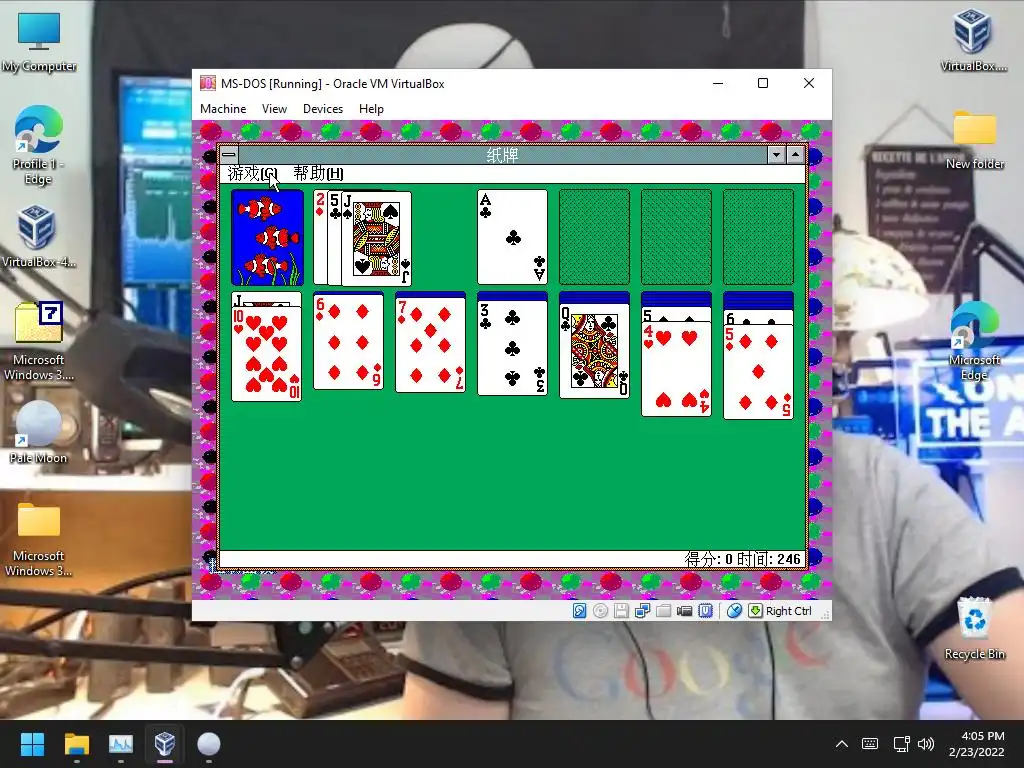The width and height of the screenshot is (1024, 768).
Task: Click the video capture camera icon in status bar
Action: (x=684, y=611)
